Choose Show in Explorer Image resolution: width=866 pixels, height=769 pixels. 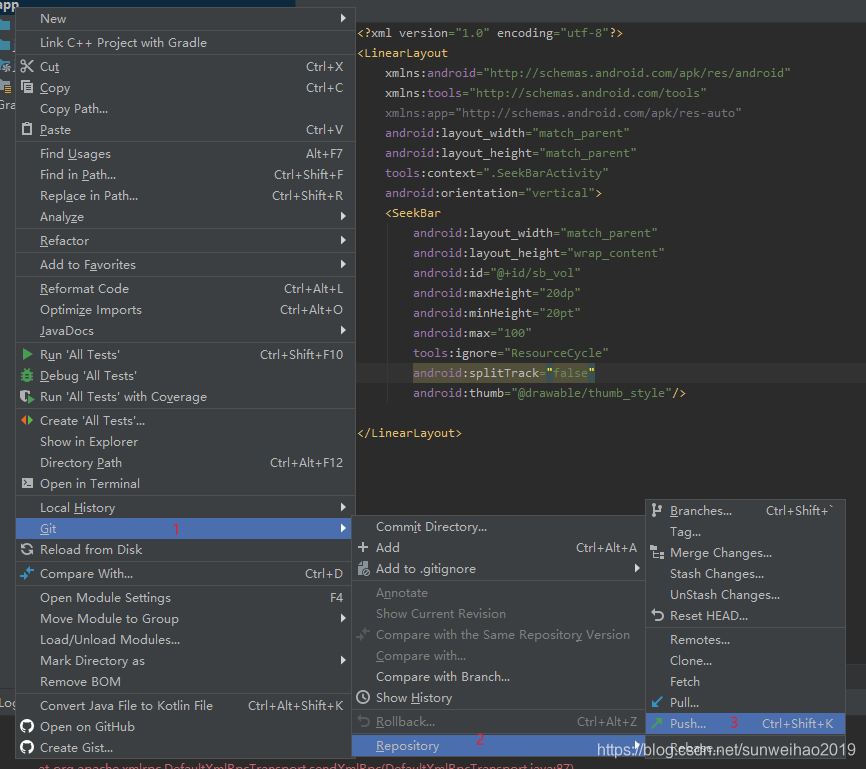(x=185, y=441)
